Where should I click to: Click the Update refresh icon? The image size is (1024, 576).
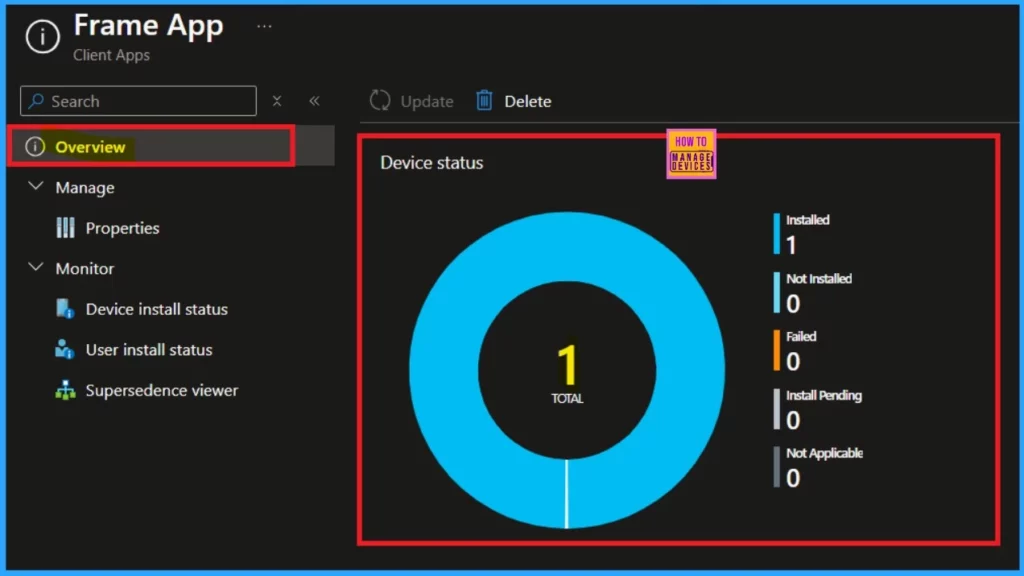click(x=380, y=101)
